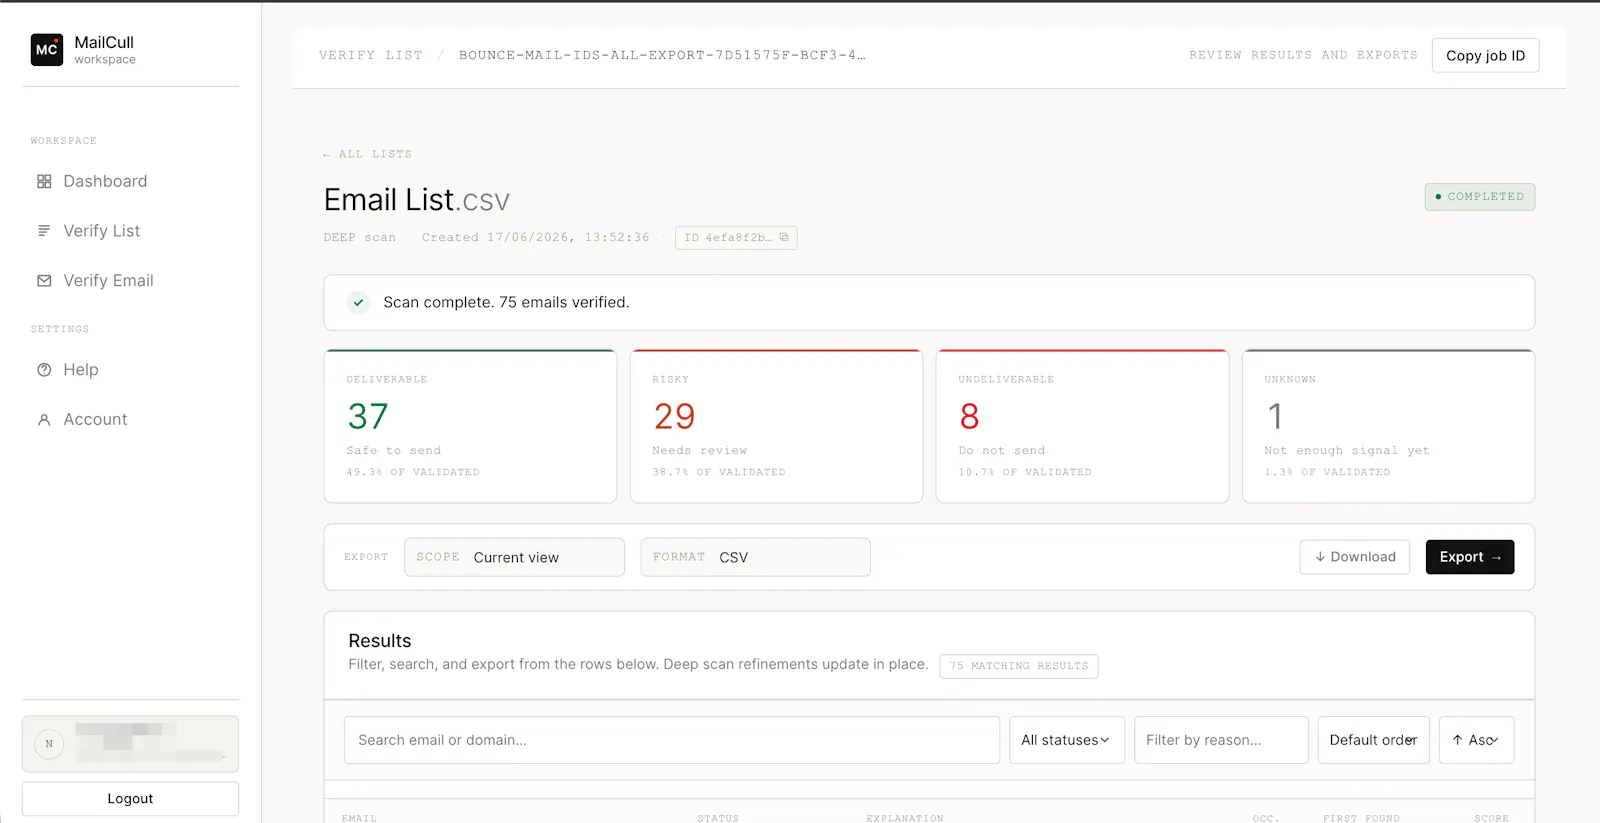Click the green scan complete checkmark icon
This screenshot has width=1600, height=823.
(358, 302)
